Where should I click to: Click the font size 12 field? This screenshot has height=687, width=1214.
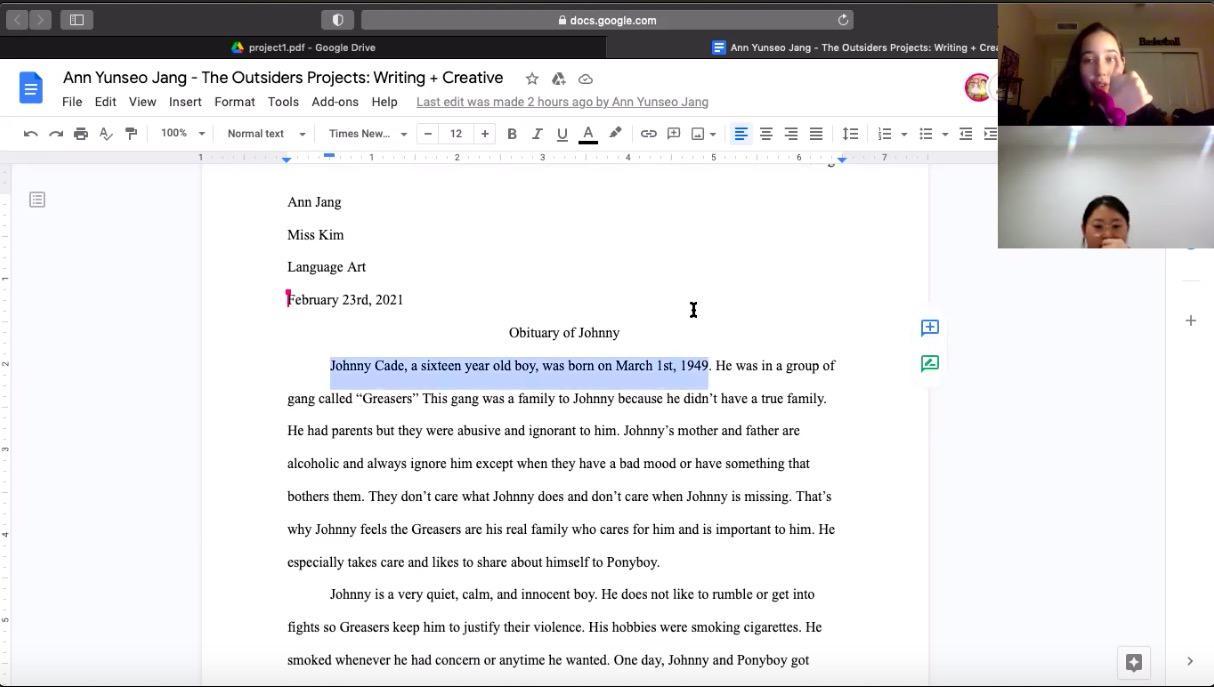[x=456, y=134]
